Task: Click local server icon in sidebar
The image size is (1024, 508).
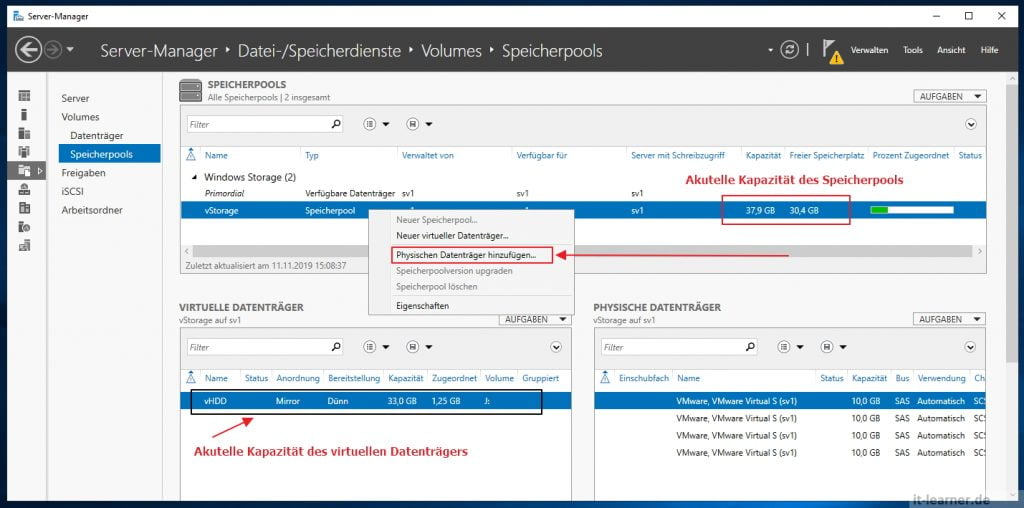Action: pos(24,115)
